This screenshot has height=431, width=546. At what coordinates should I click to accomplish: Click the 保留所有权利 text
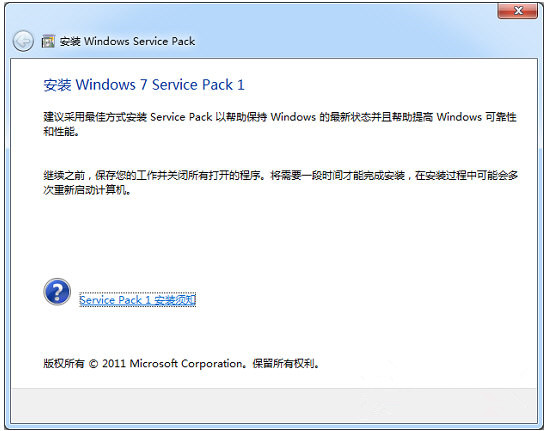[x=283, y=364]
